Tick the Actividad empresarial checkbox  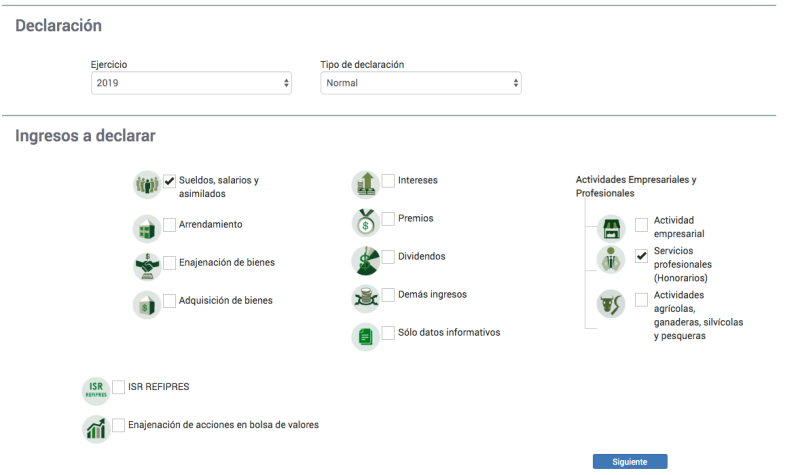click(x=641, y=224)
